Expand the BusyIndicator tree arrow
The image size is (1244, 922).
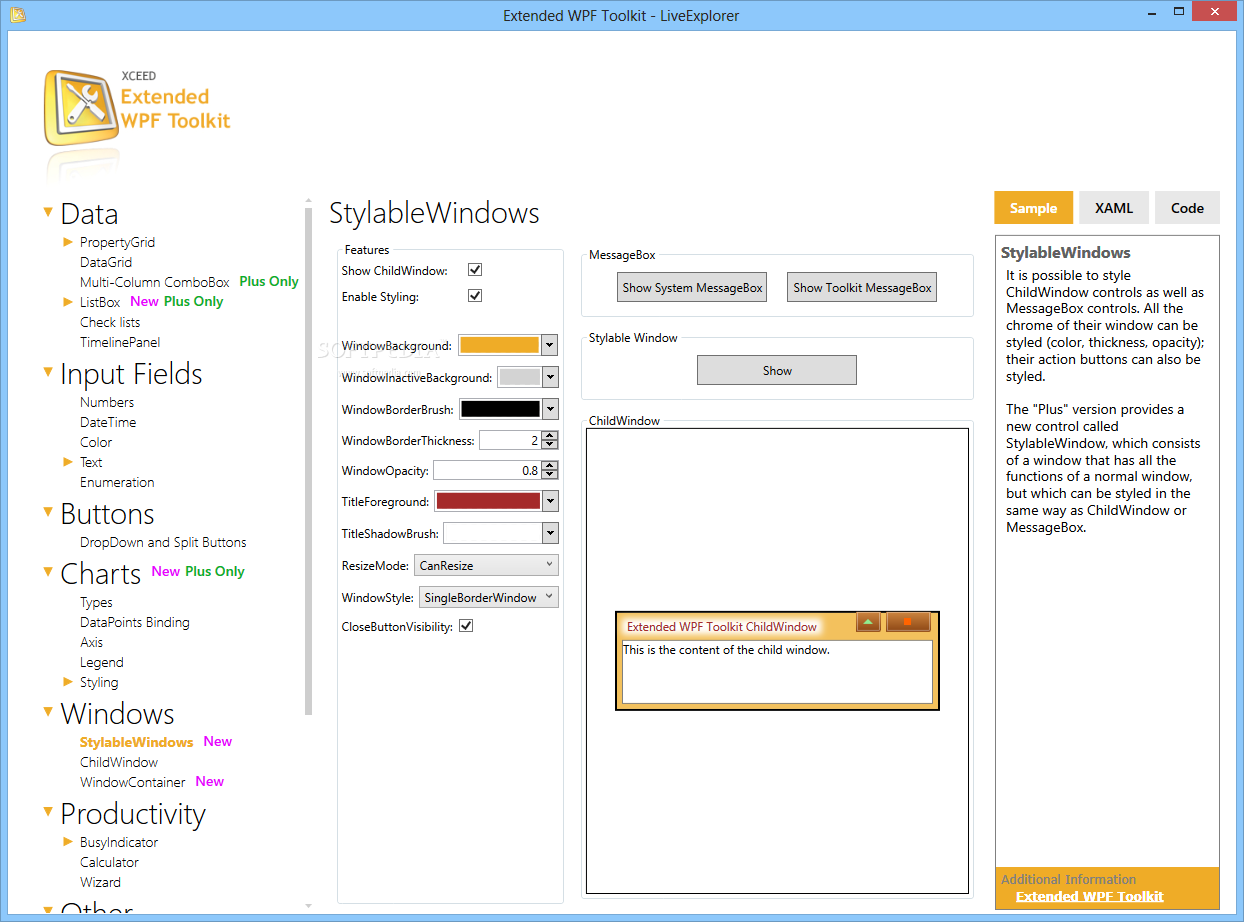68,842
